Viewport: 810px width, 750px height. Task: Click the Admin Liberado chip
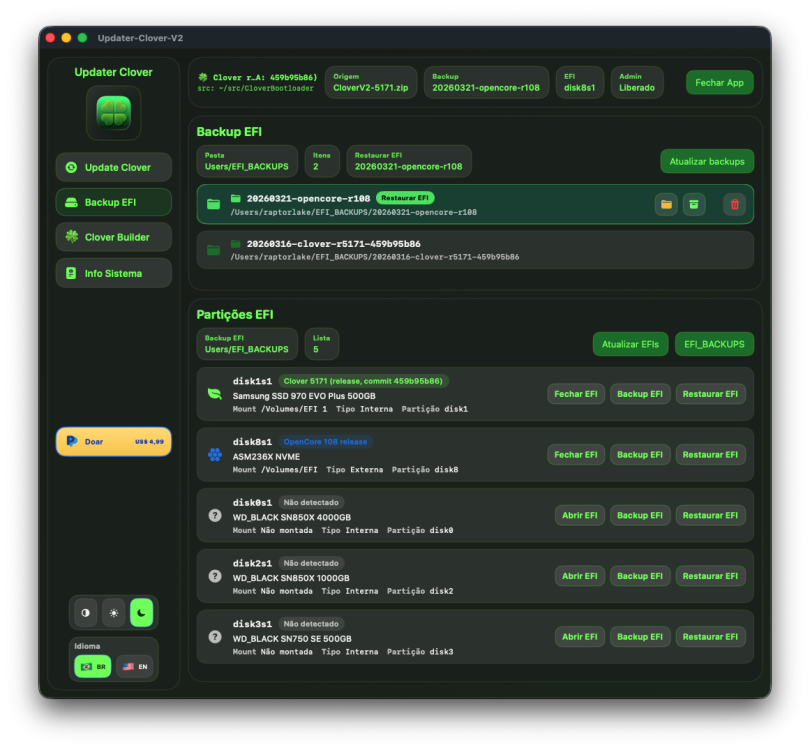[x=637, y=83]
